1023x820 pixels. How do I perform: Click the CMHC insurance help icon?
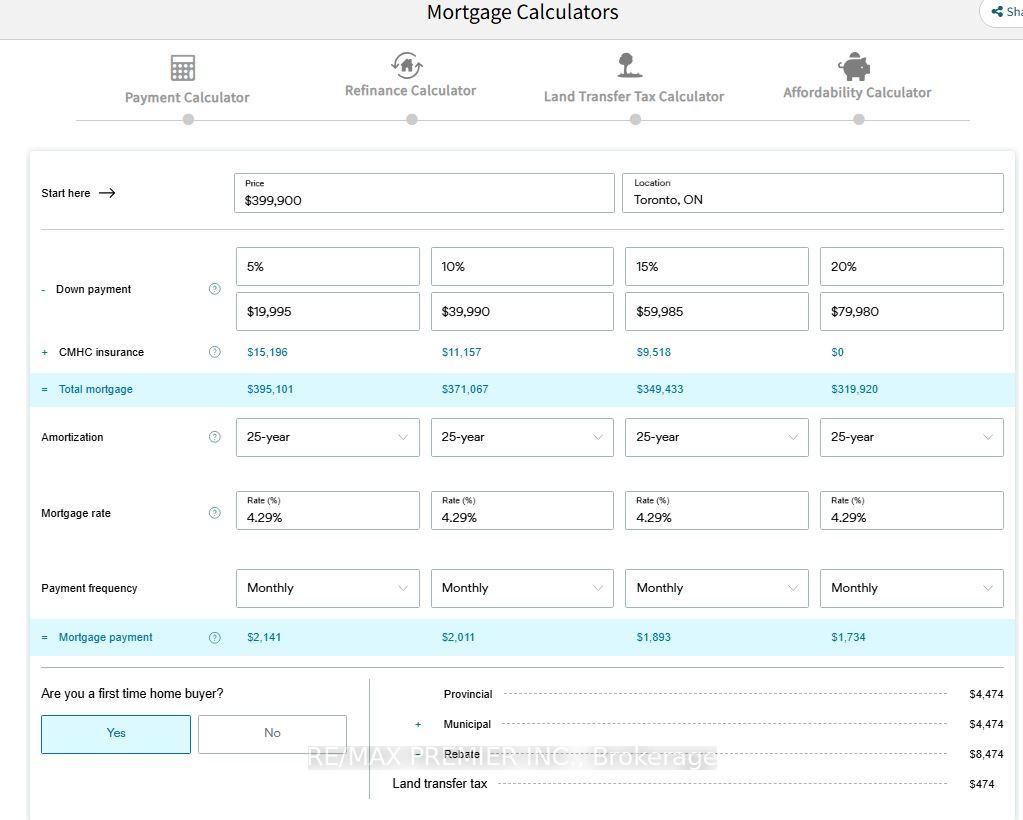point(214,352)
